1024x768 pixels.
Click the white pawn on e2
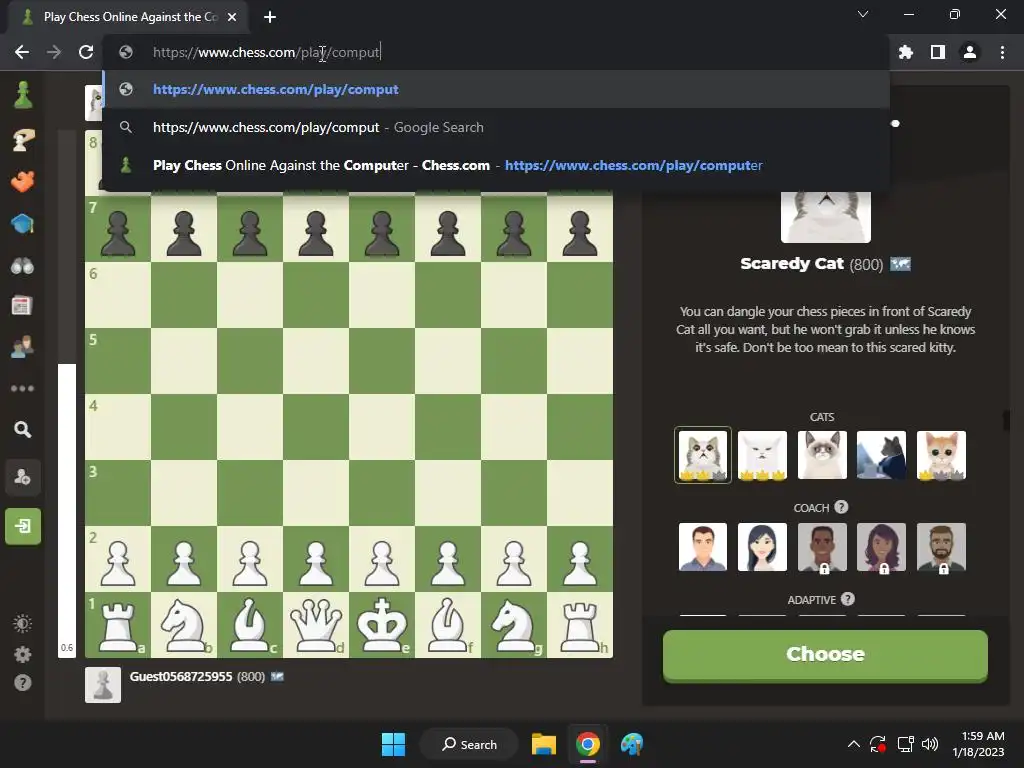(382, 559)
